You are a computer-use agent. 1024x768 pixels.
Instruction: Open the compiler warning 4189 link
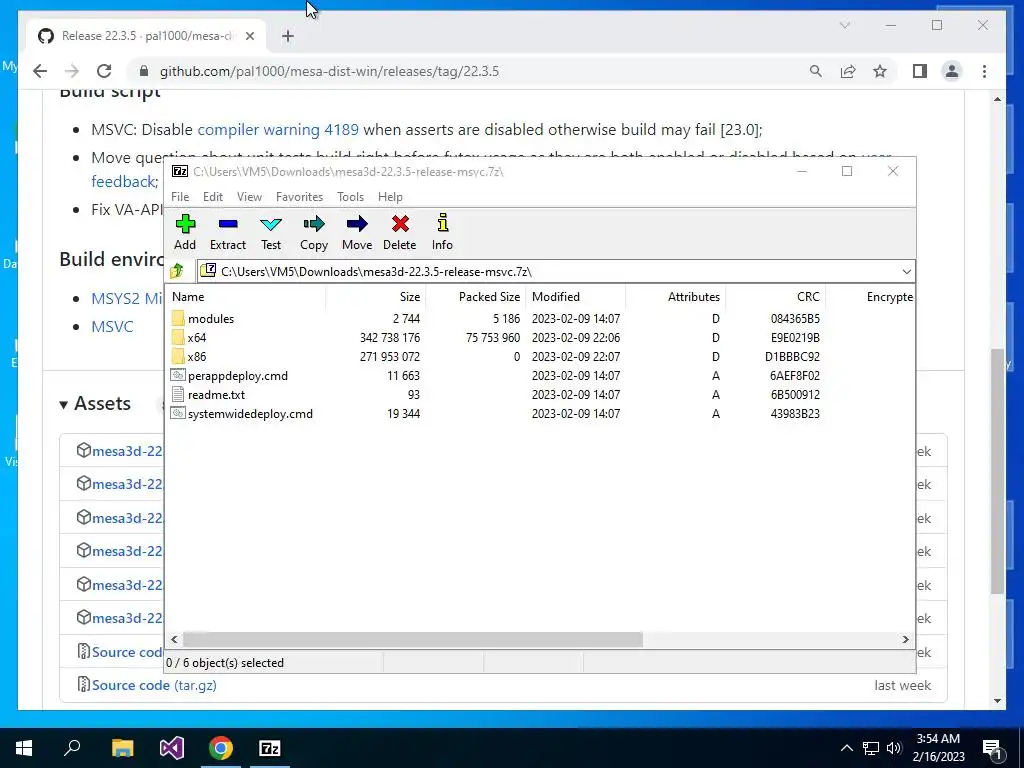[x=278, y=129]
